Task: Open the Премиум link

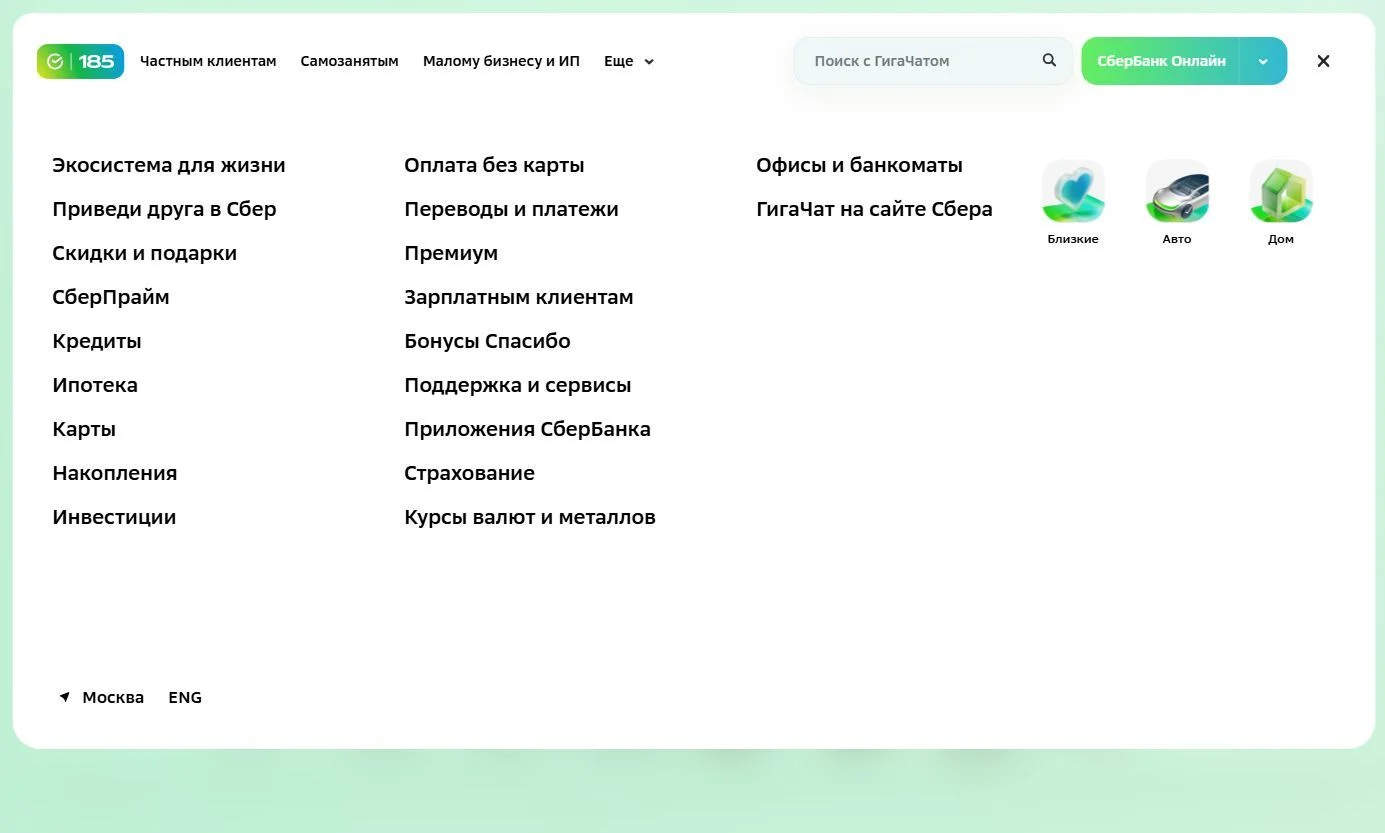Action: point(451,253)
